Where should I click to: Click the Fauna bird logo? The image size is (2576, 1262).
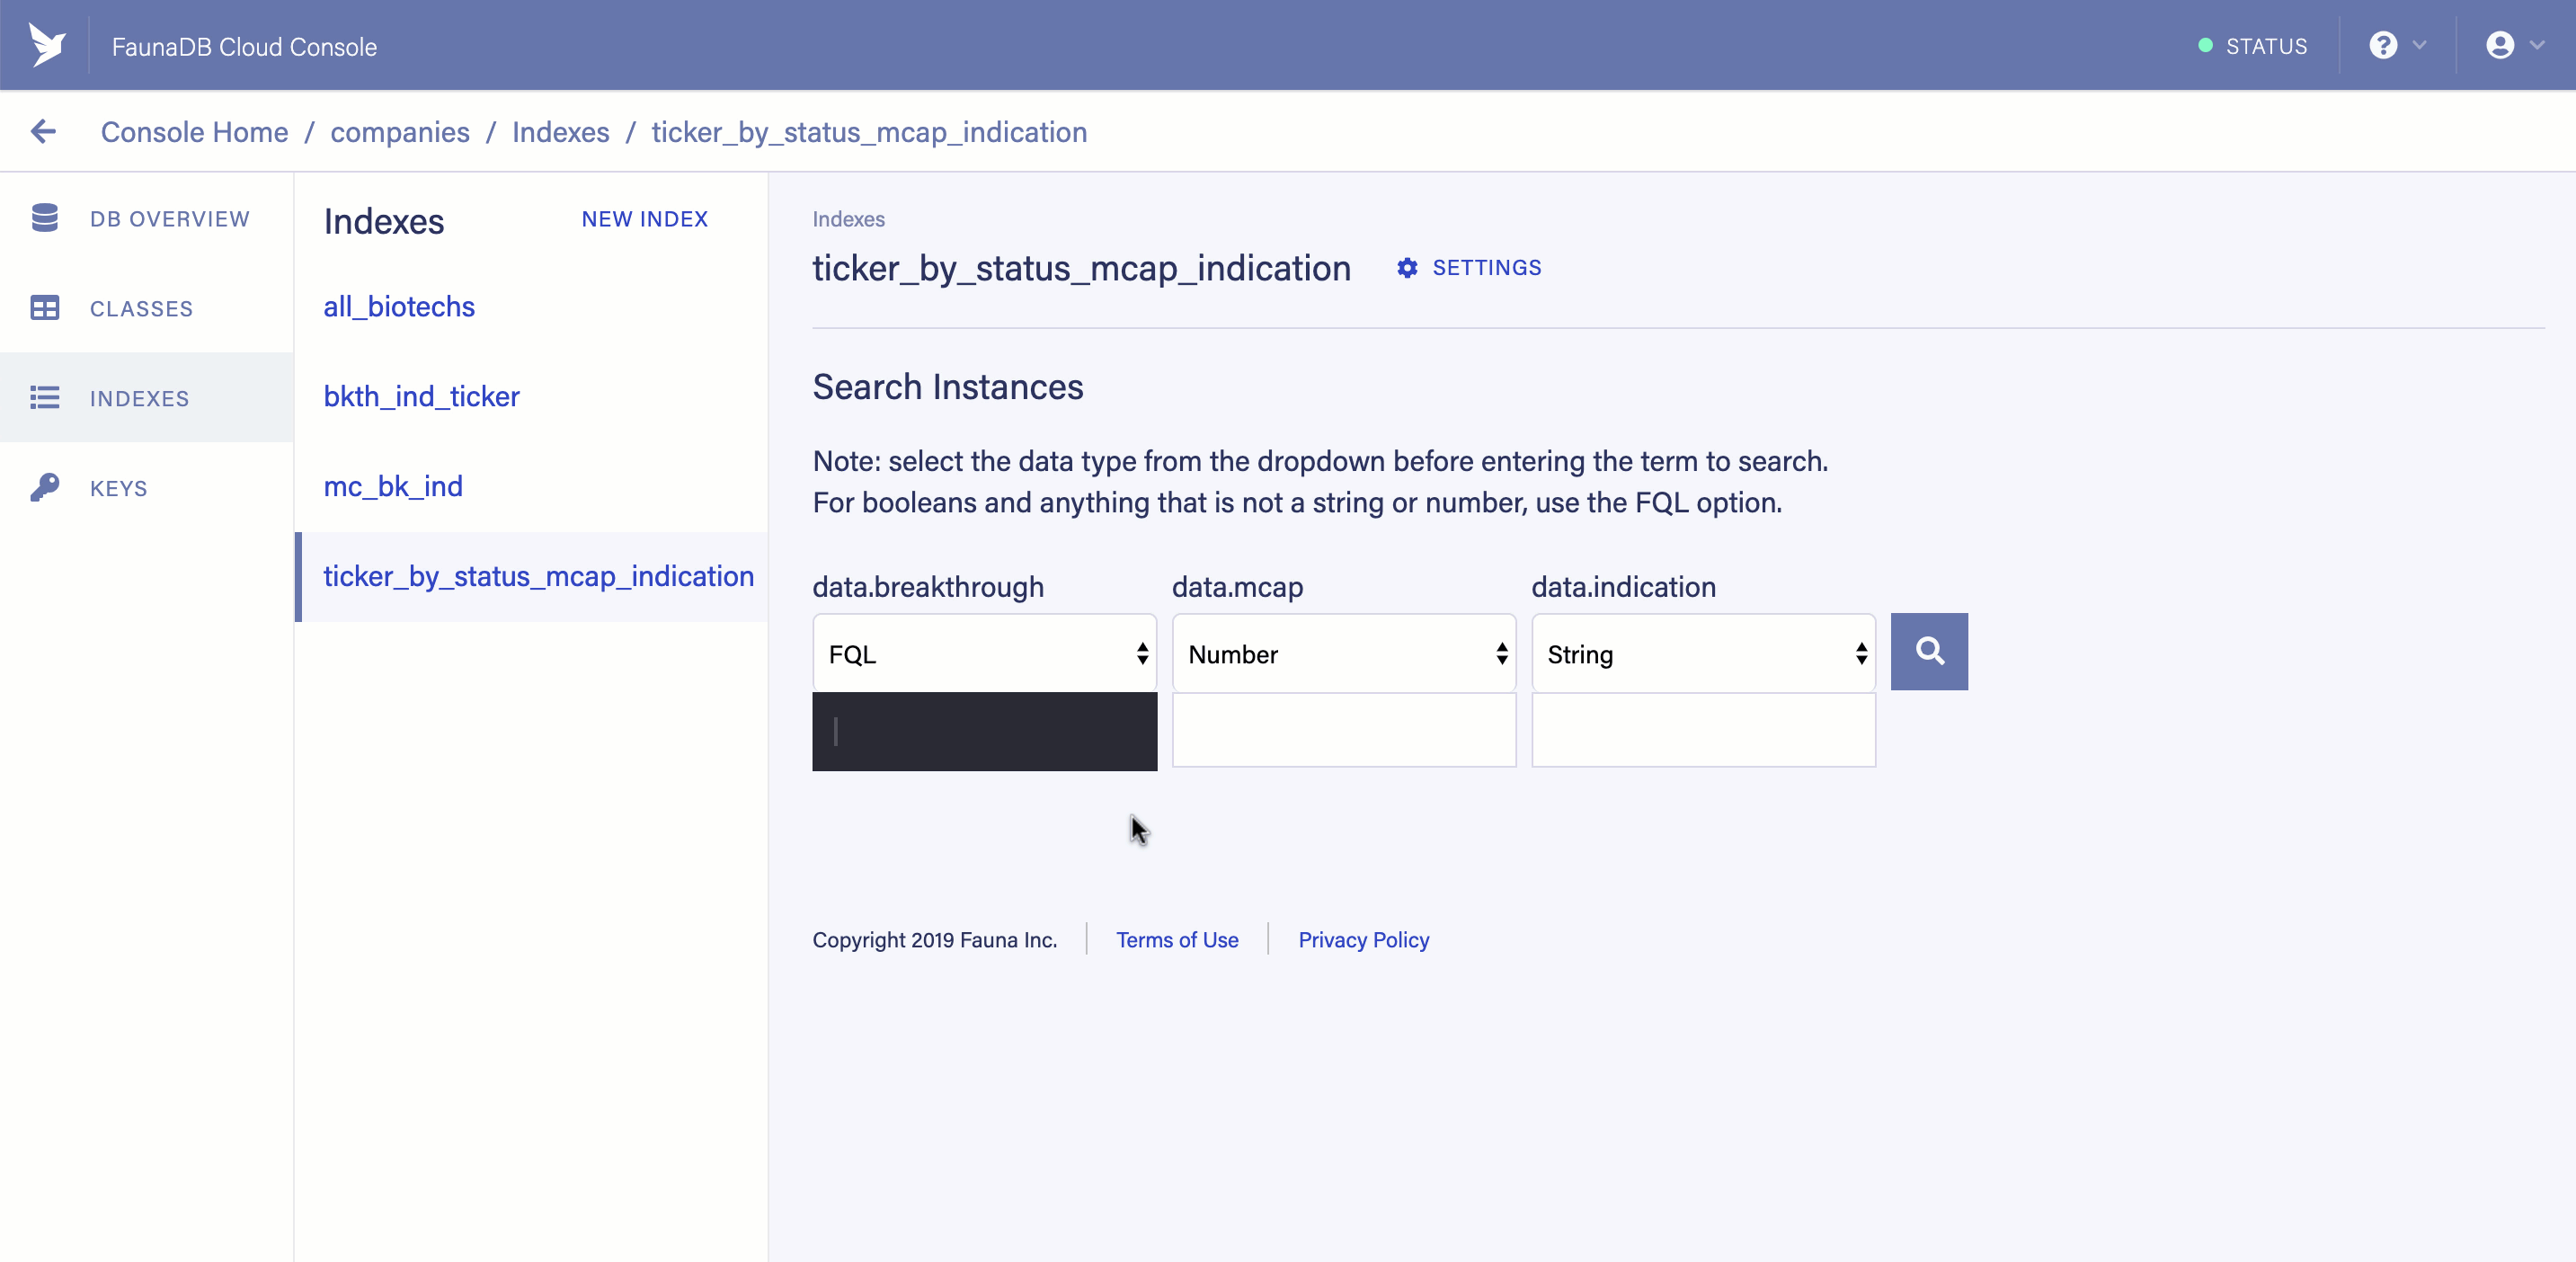[x=47, y=45]
